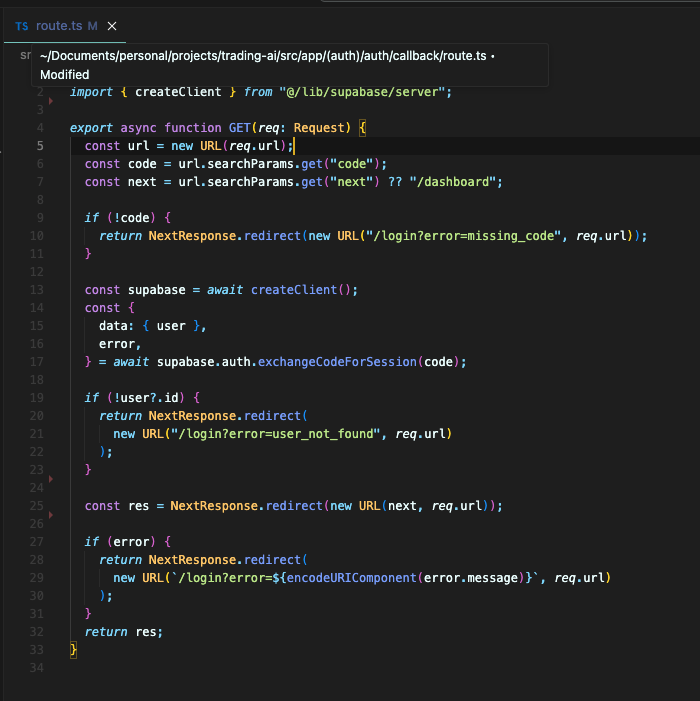Click exchangeCodeForSession method call
Viewport: 700px width, 701px height.
click(x=337, y=362)
